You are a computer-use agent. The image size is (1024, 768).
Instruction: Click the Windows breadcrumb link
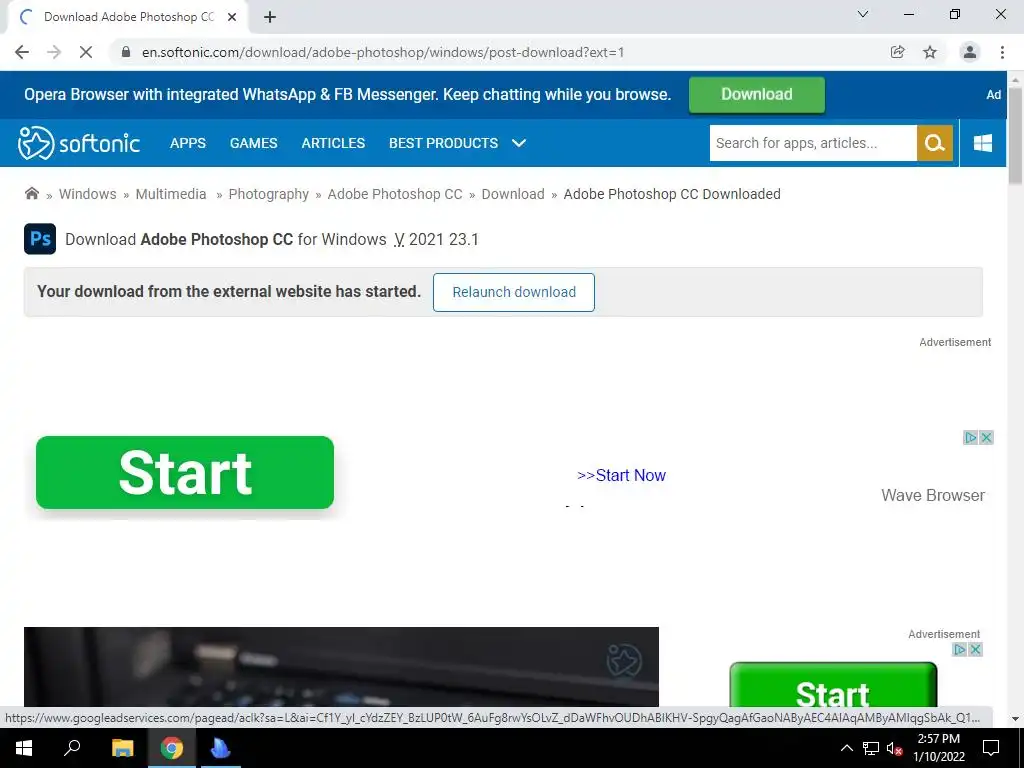point(88,194)
